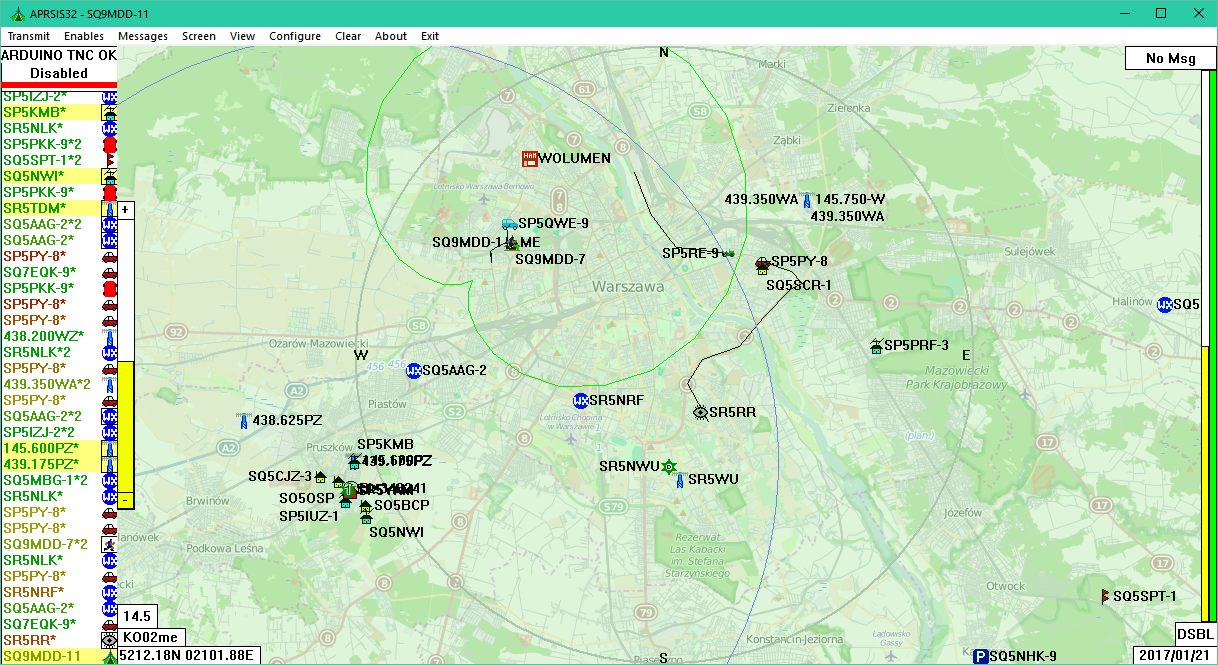Click the SP5QWE-9 car icon on map

509,224
